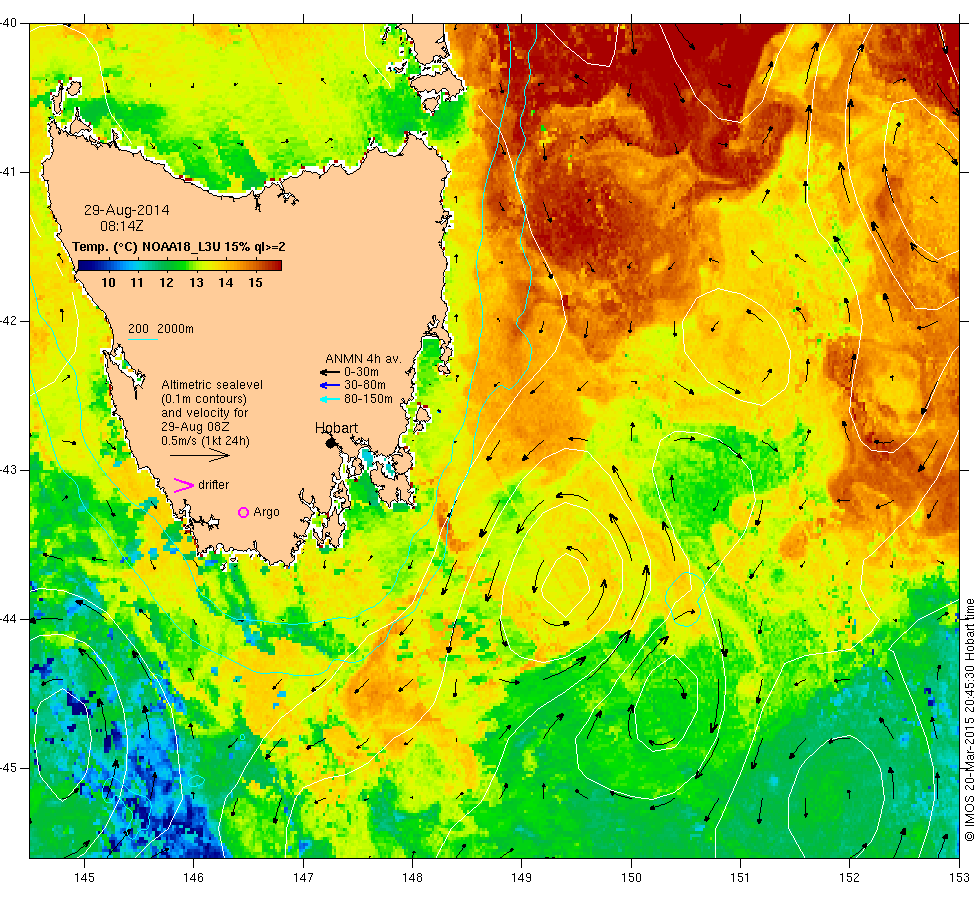Click longitude axis label 147
The height and width of the screenshot is (900, 980).
(x=303, y=878)
